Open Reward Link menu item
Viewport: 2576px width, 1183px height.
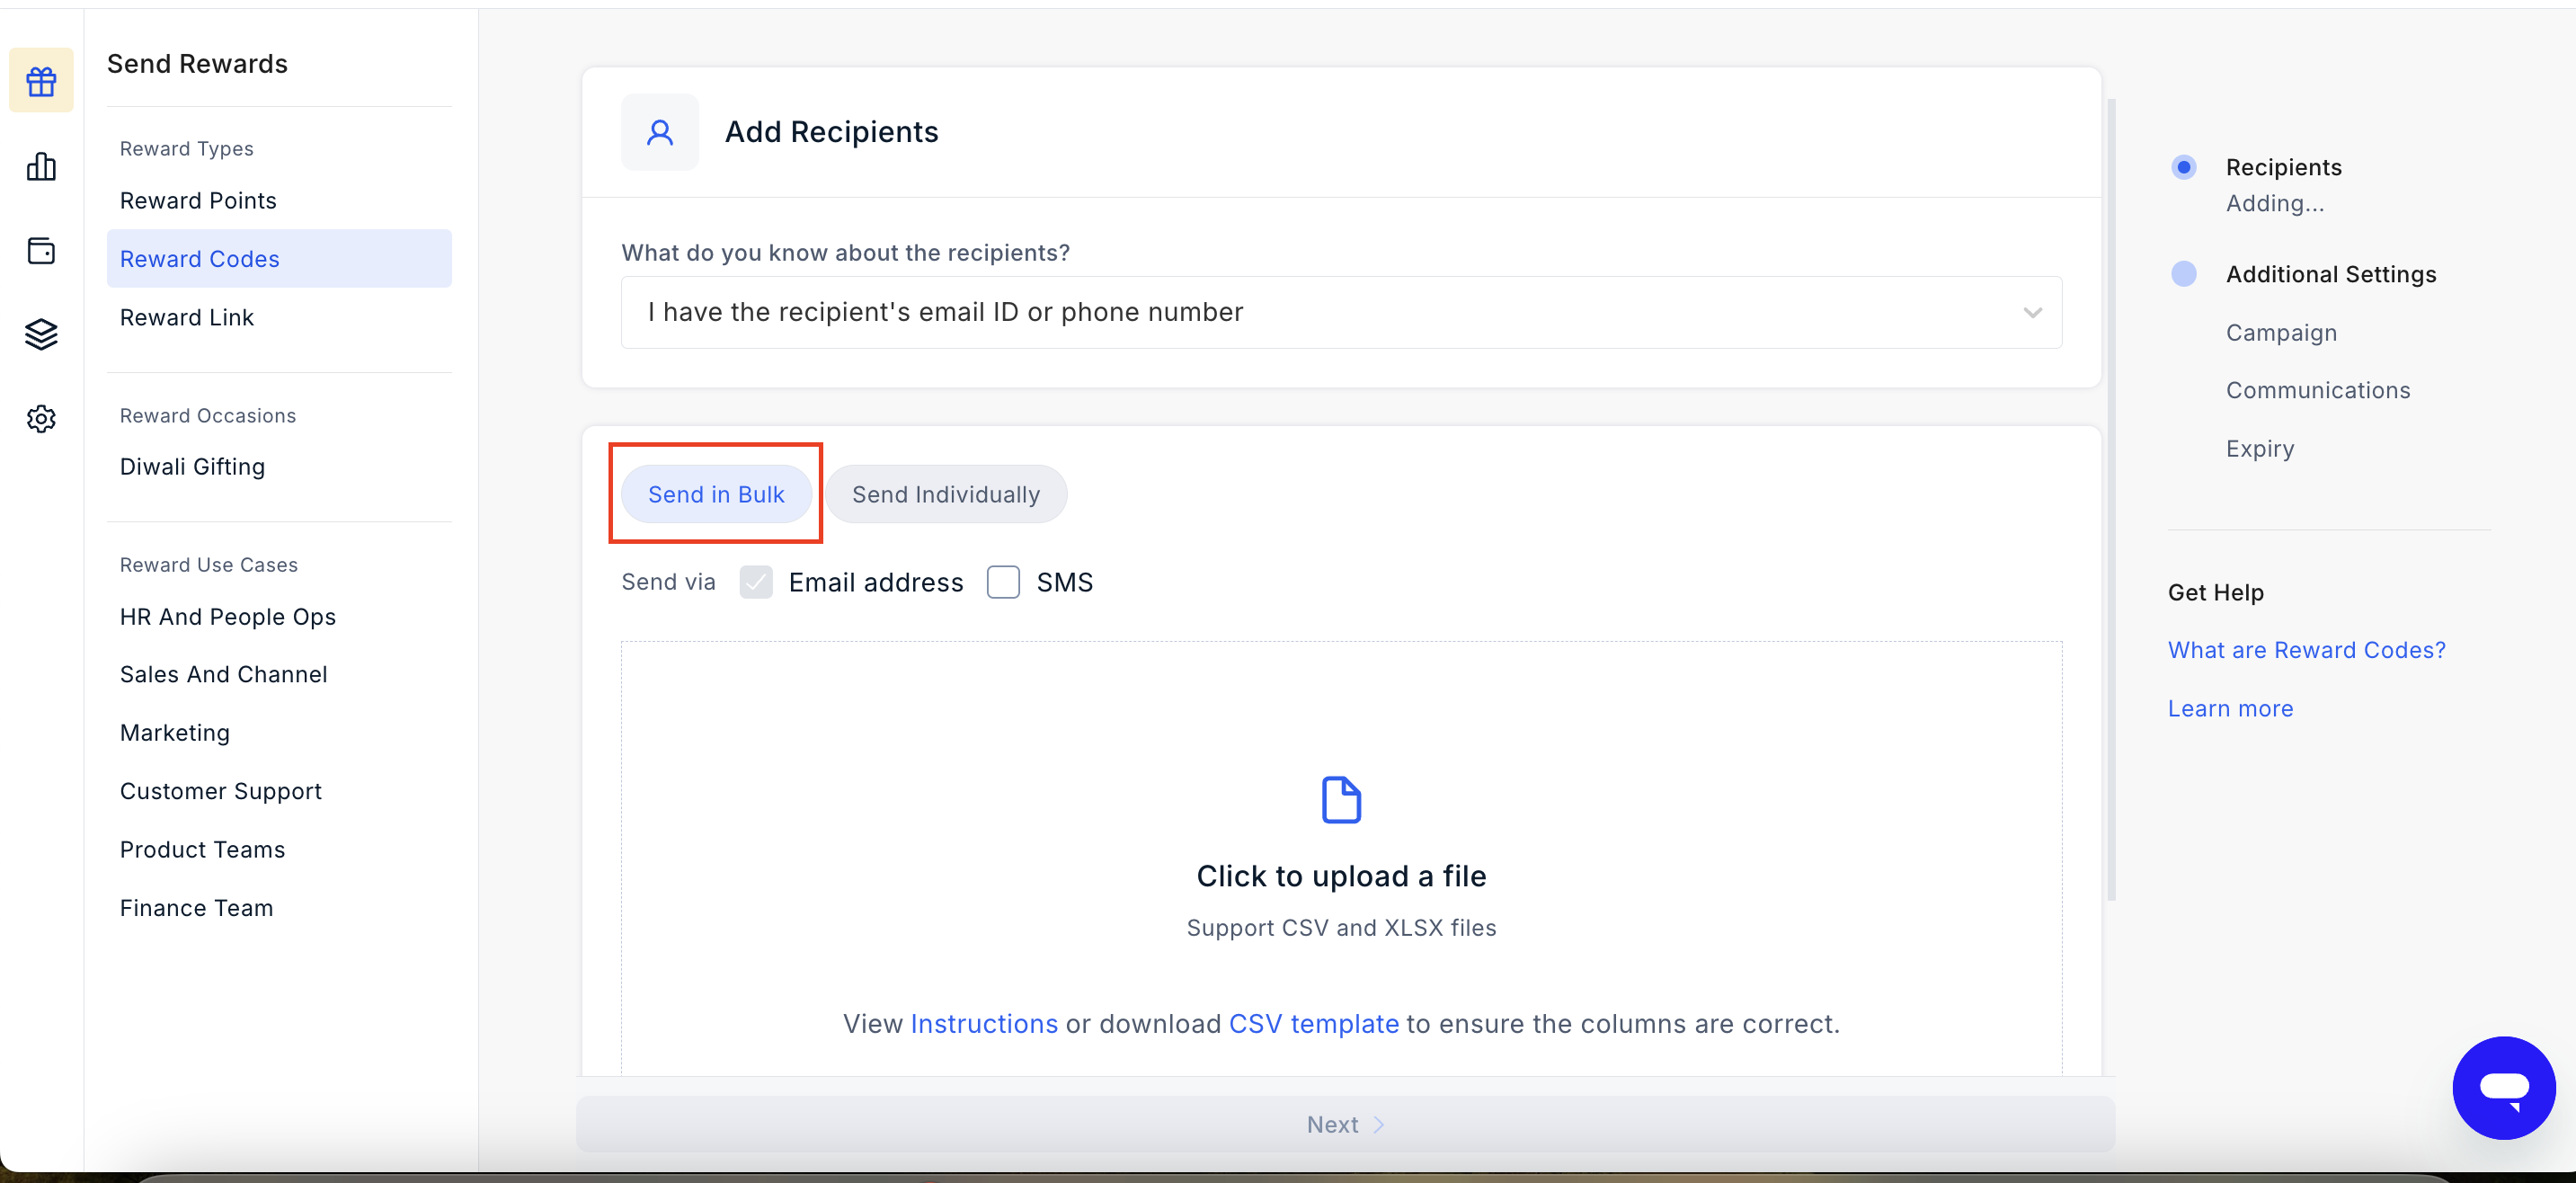click(187, 318)
